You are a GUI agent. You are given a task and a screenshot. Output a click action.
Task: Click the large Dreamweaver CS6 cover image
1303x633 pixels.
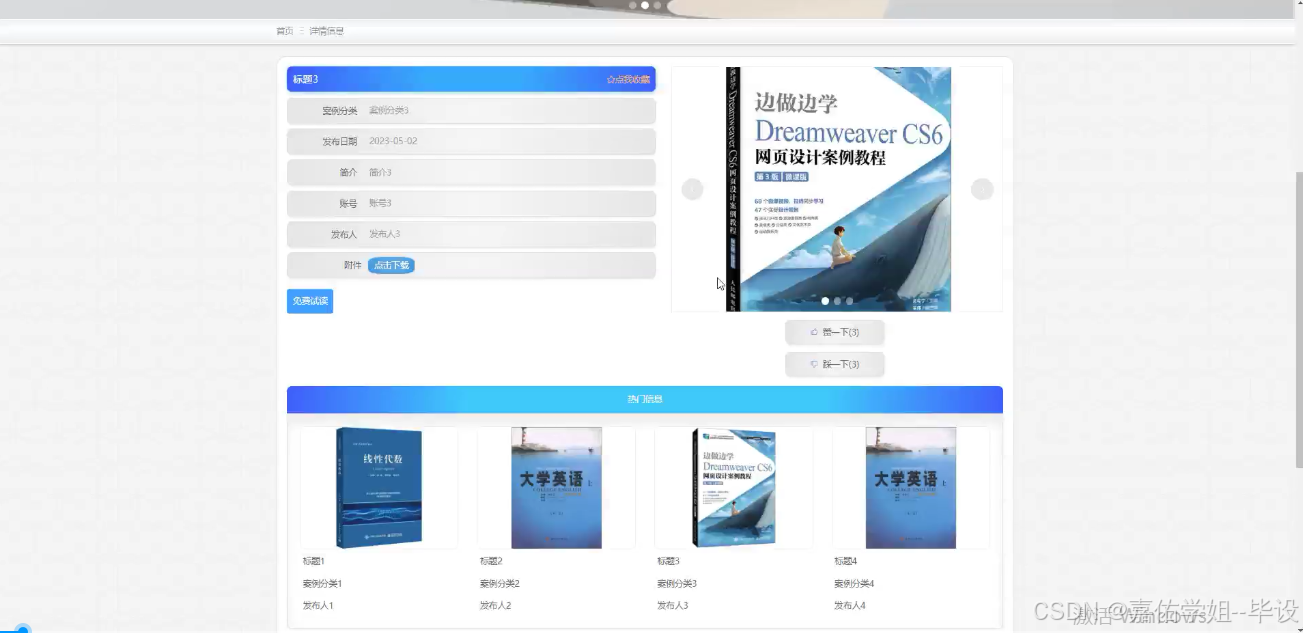[x=838, y=189]
